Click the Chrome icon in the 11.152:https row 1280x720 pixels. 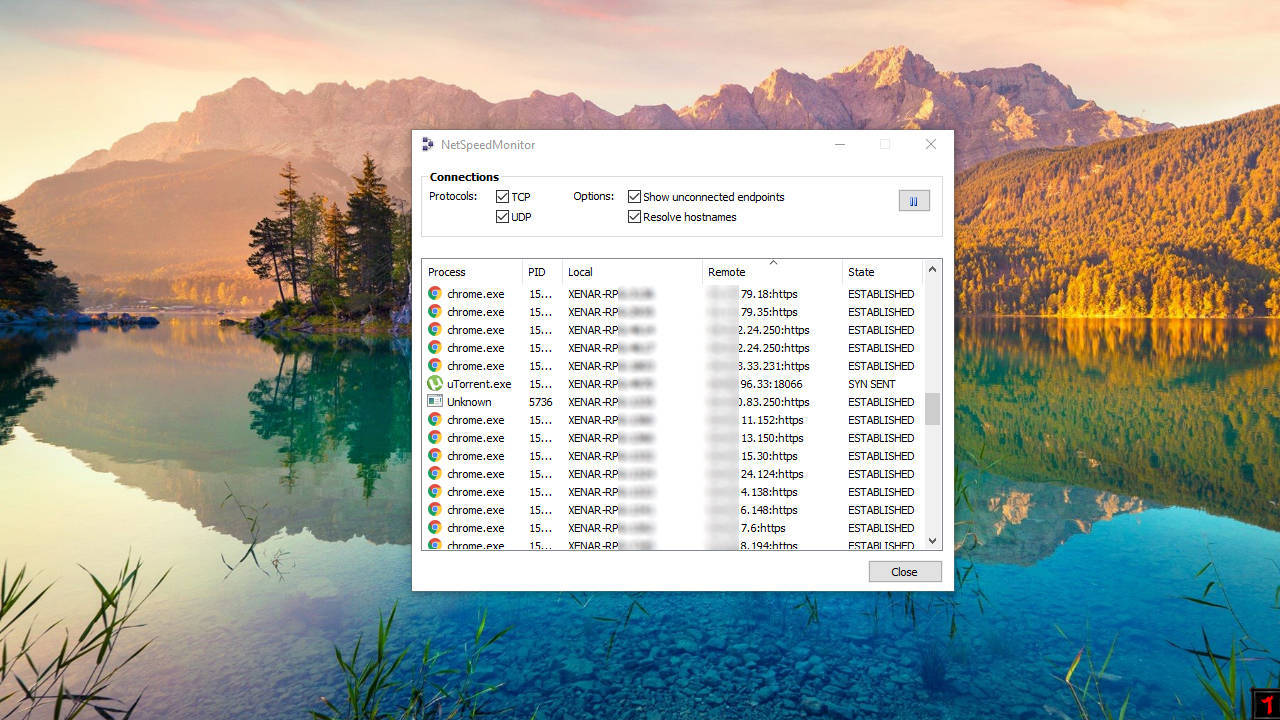[435, 420]
